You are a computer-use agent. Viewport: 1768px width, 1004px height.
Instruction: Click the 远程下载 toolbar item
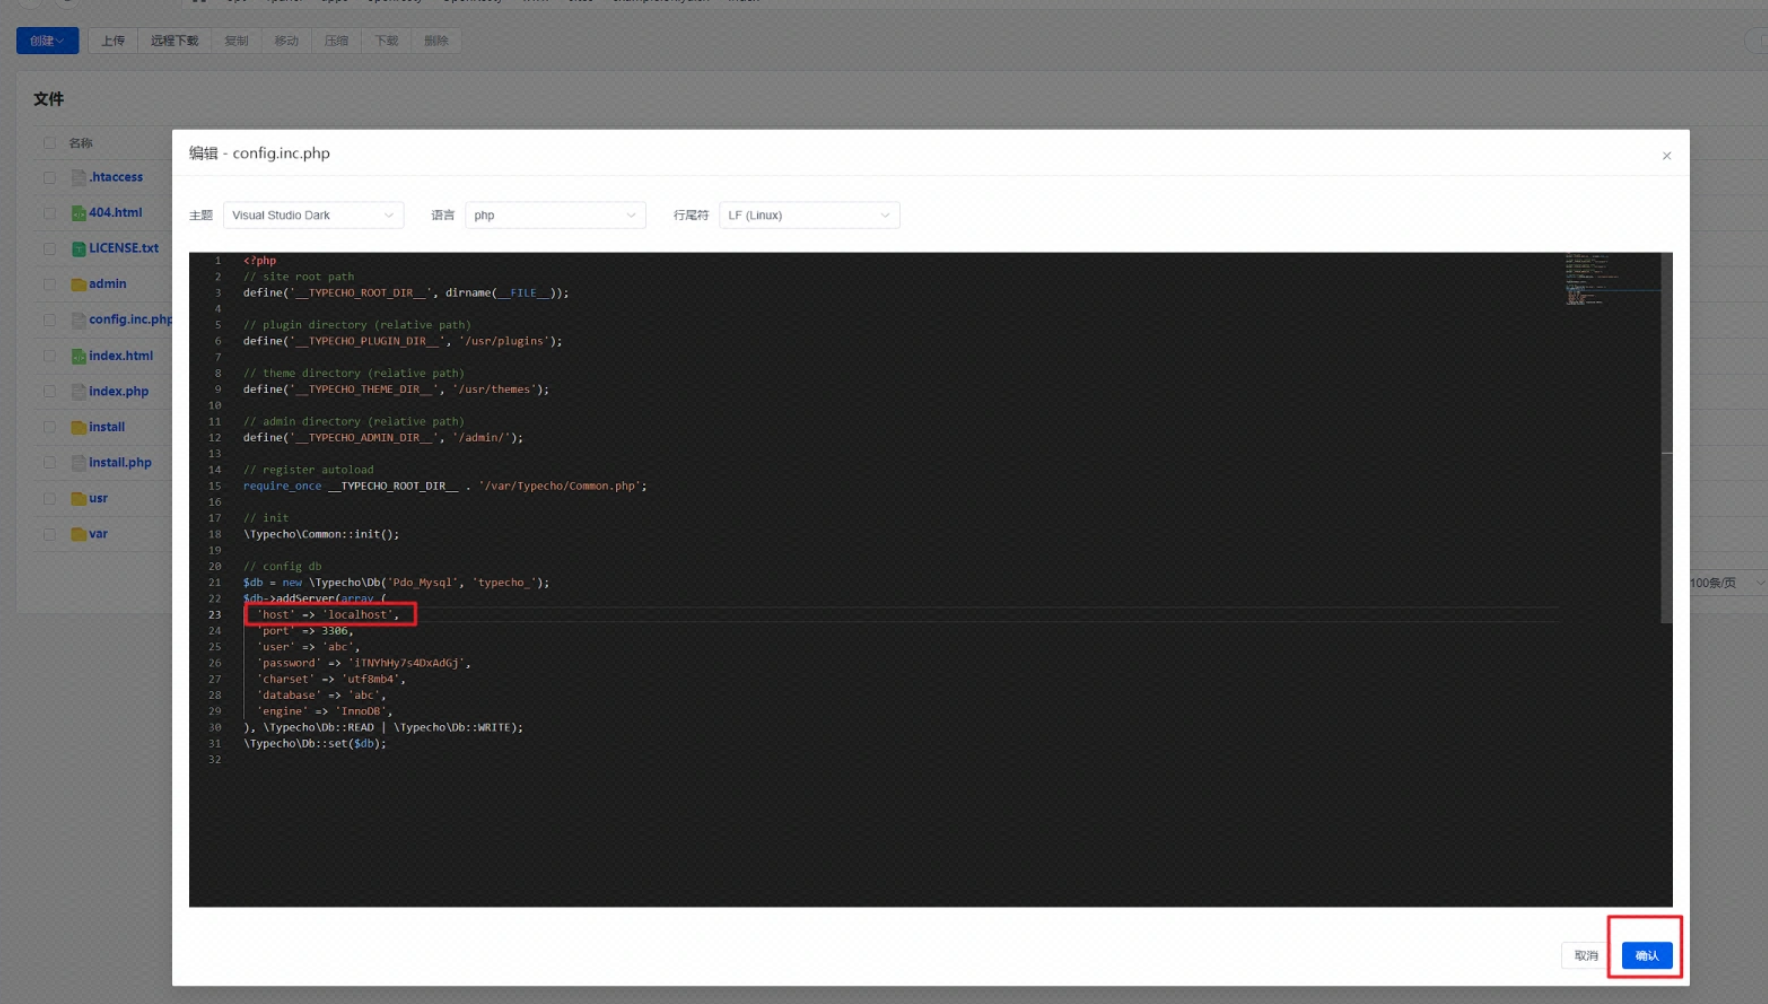click(x=174, y=41)
